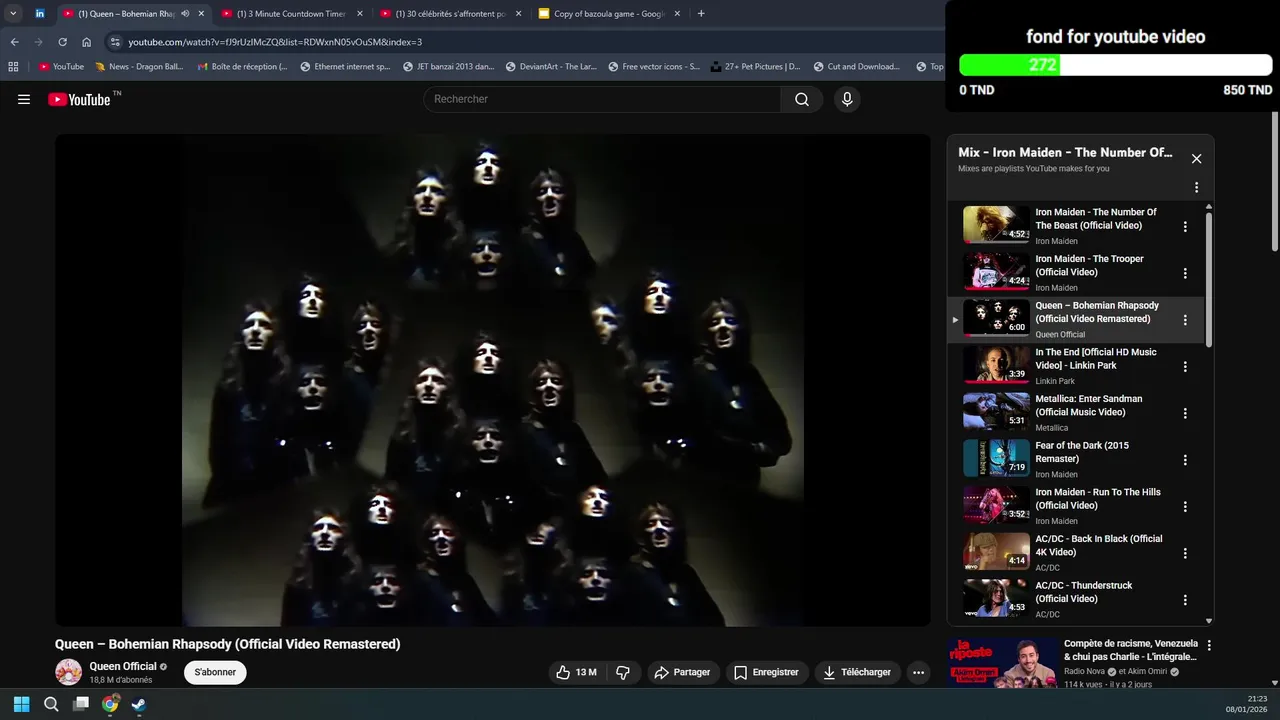Image resolution: width=1280 pixels, height=720 pixels.
Task: Open options for Compète de racisme video
Action: tap(1209, 646)
